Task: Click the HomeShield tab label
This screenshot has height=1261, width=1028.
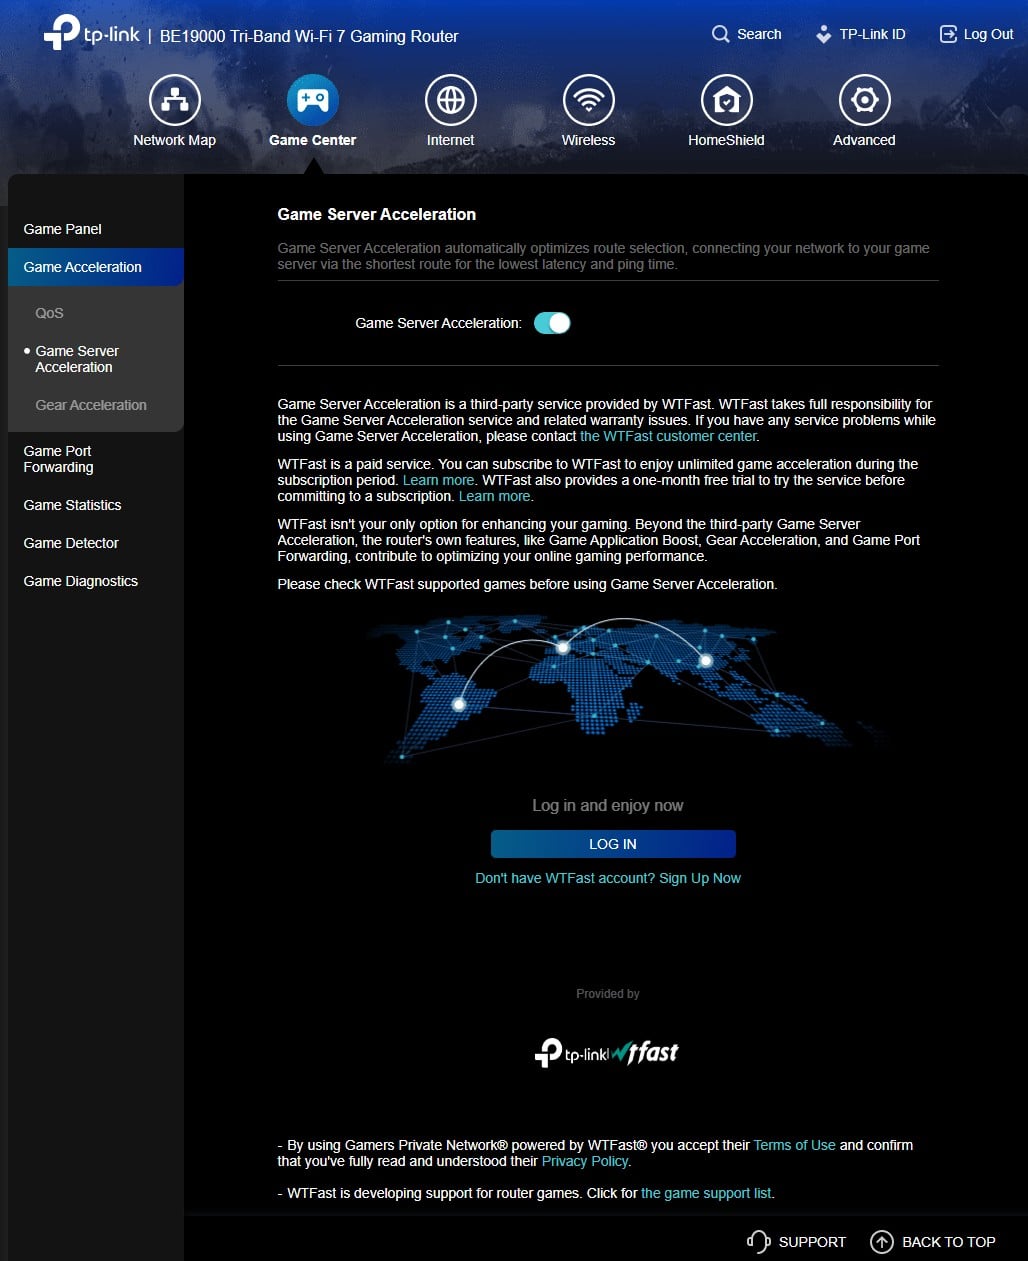Action: point(727,140)
